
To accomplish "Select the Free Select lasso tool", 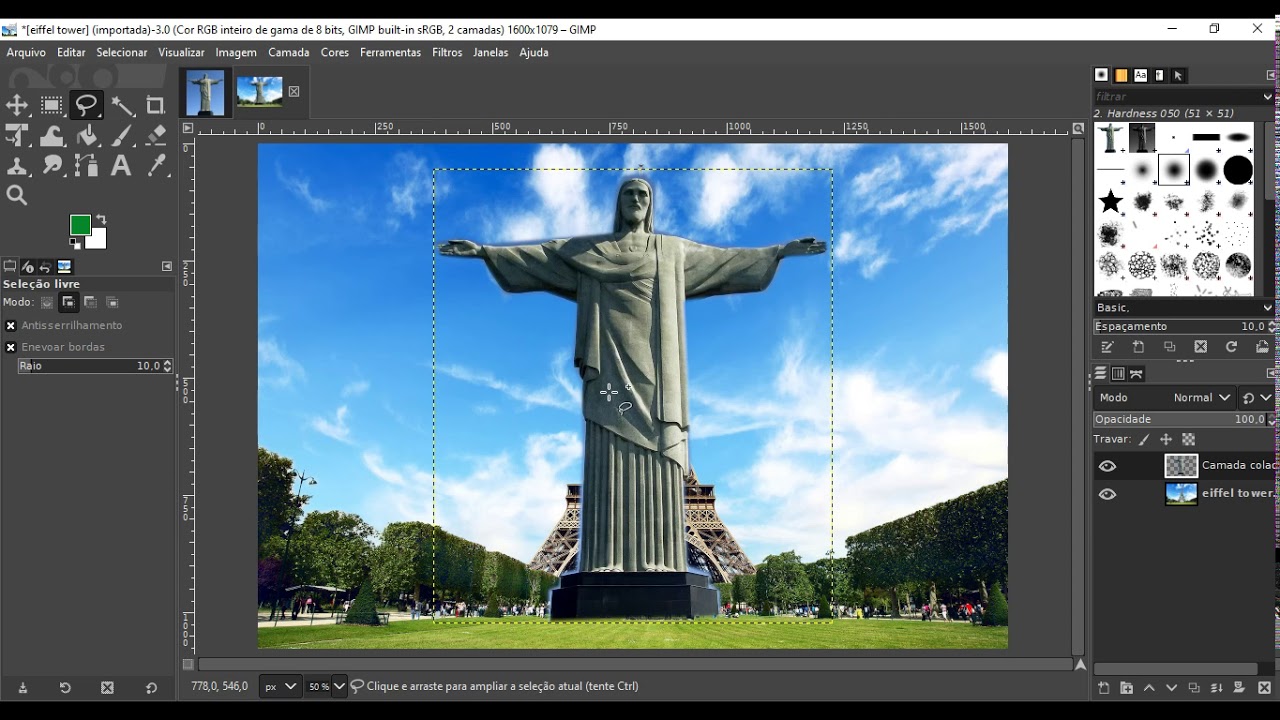I will click(87, 105).
